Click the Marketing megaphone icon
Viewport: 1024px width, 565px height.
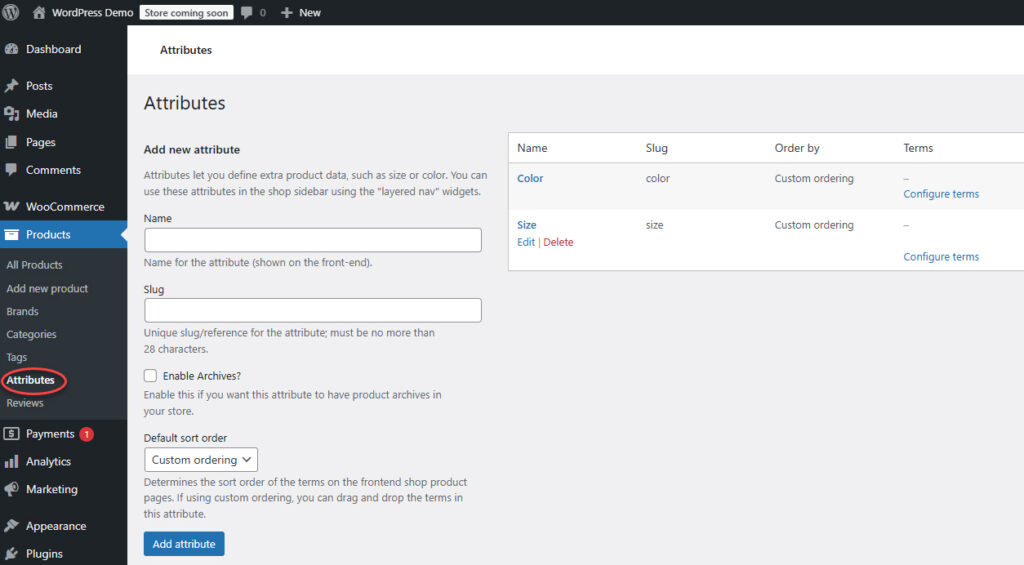11,489
